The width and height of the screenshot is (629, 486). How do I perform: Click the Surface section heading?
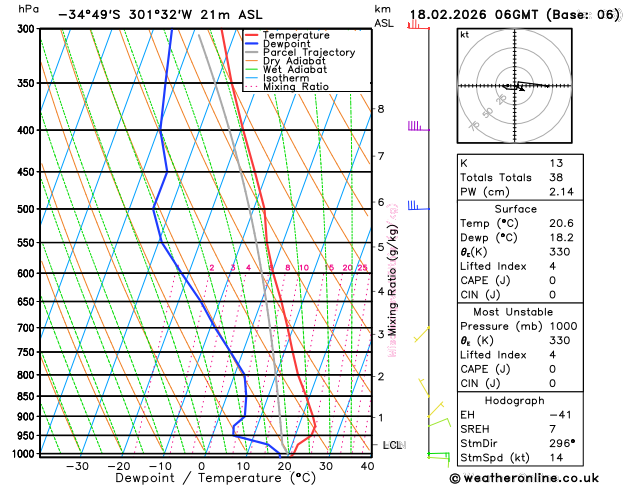(x=515, y=209)
